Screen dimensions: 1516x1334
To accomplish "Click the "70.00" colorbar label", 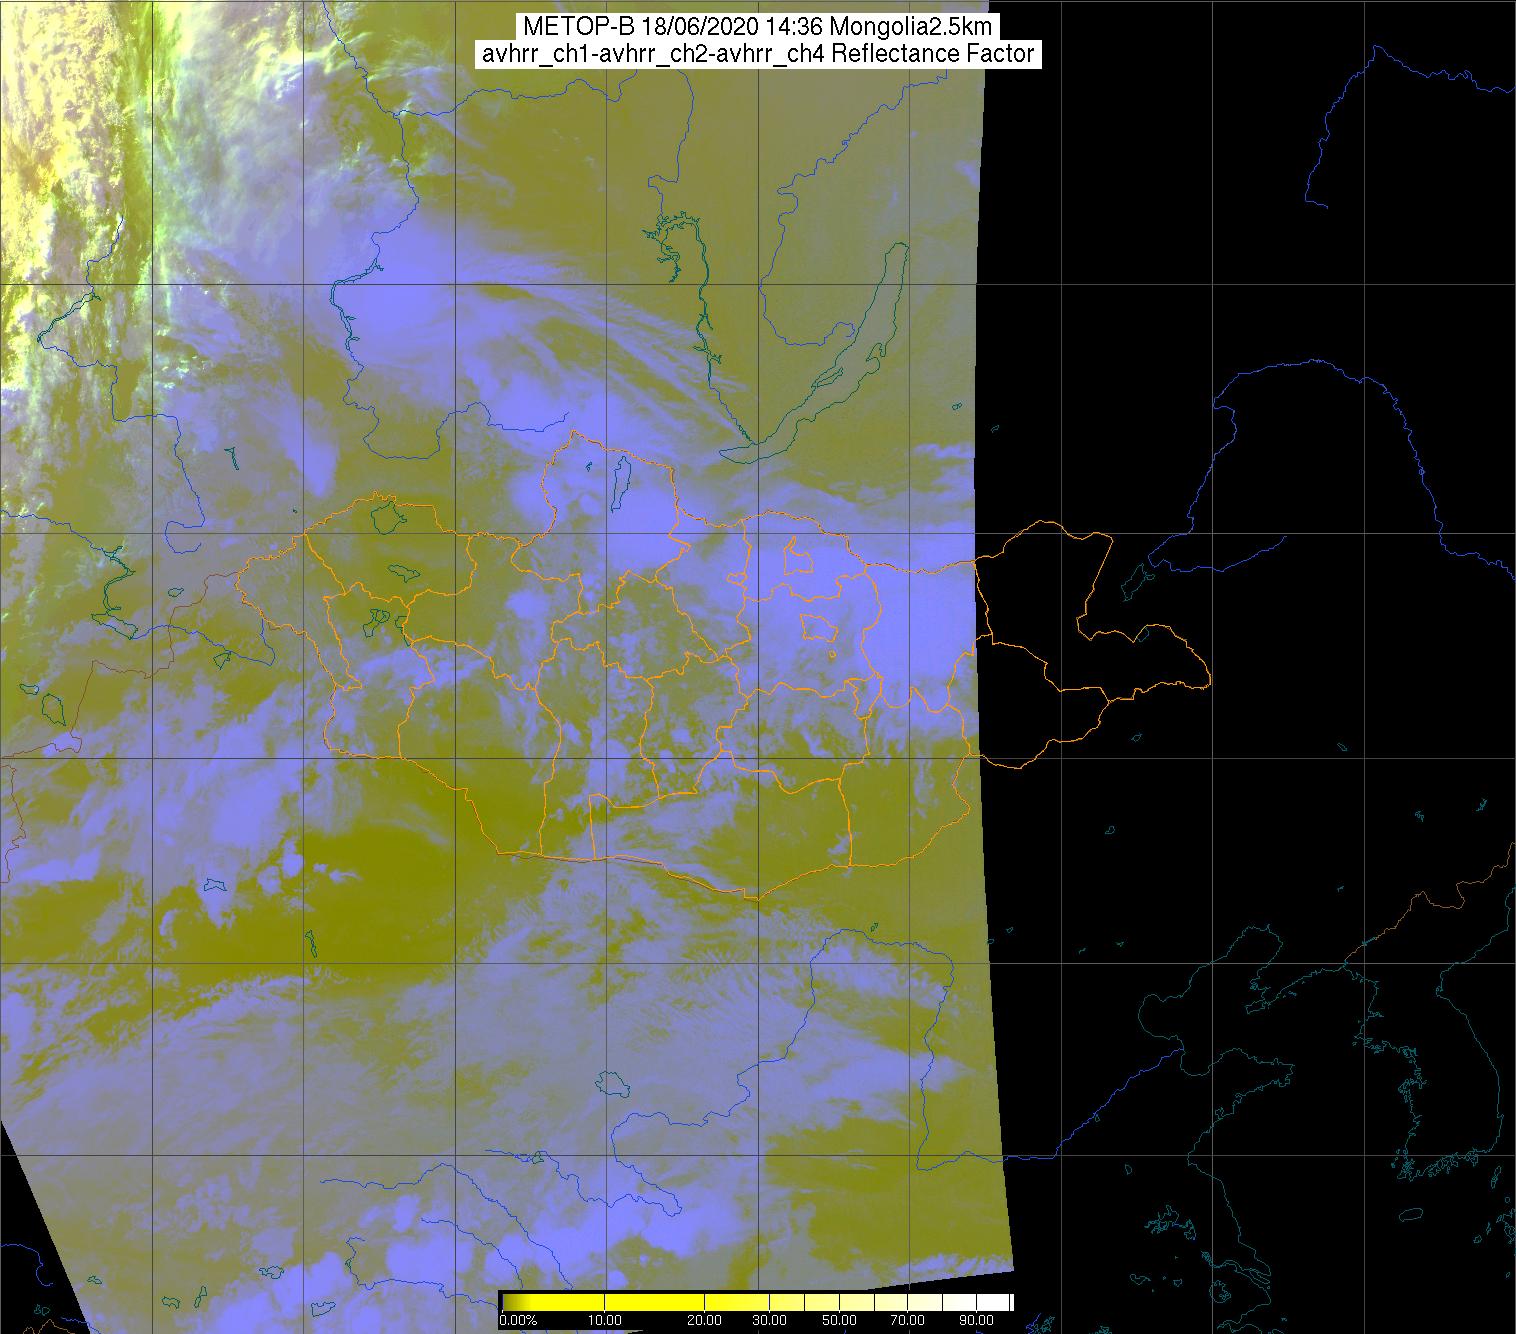I will coord(908,1321).
